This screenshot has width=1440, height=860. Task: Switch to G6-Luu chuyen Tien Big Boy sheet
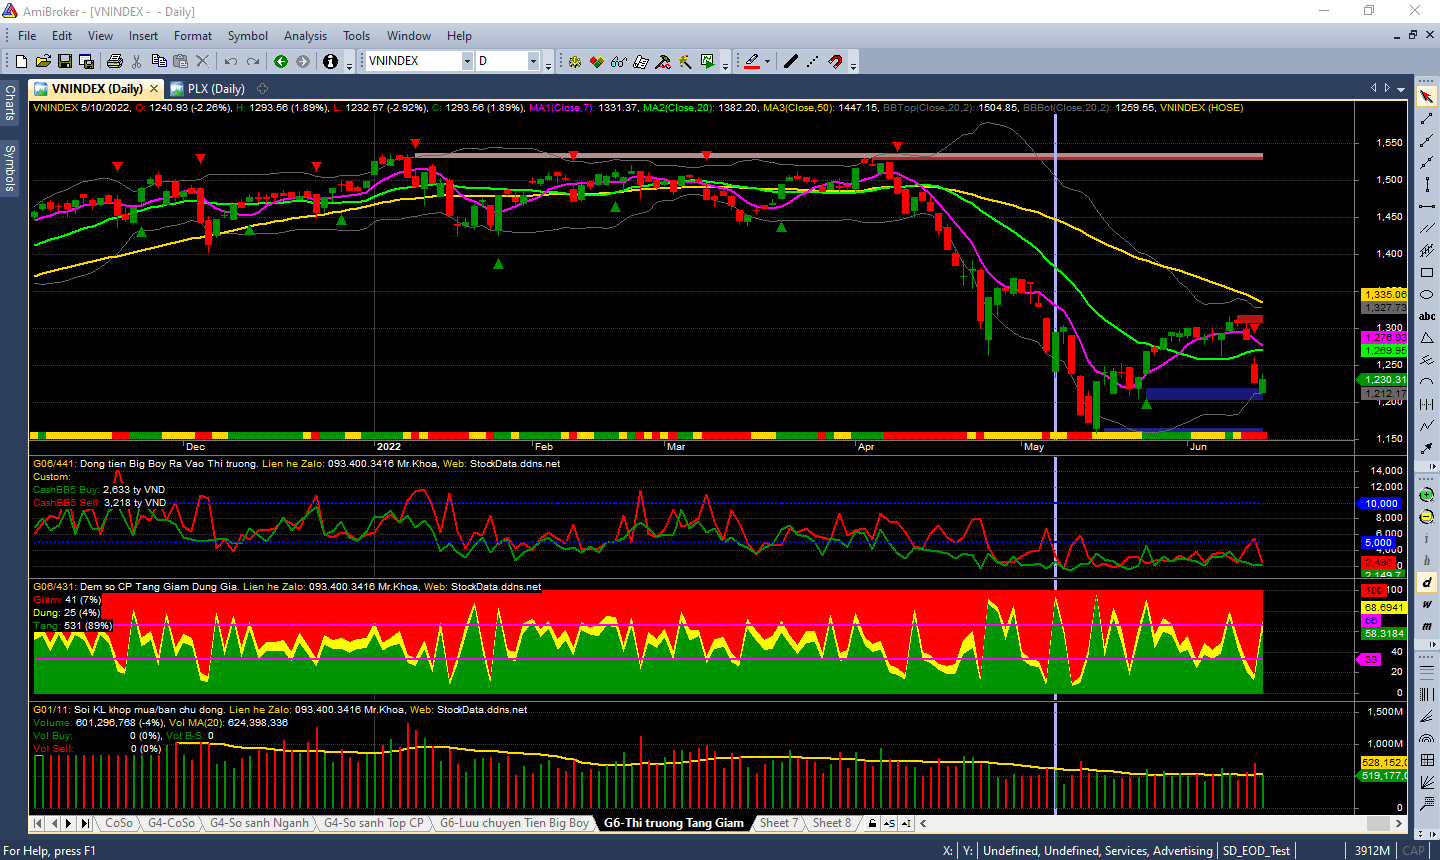tap(514, 823)
